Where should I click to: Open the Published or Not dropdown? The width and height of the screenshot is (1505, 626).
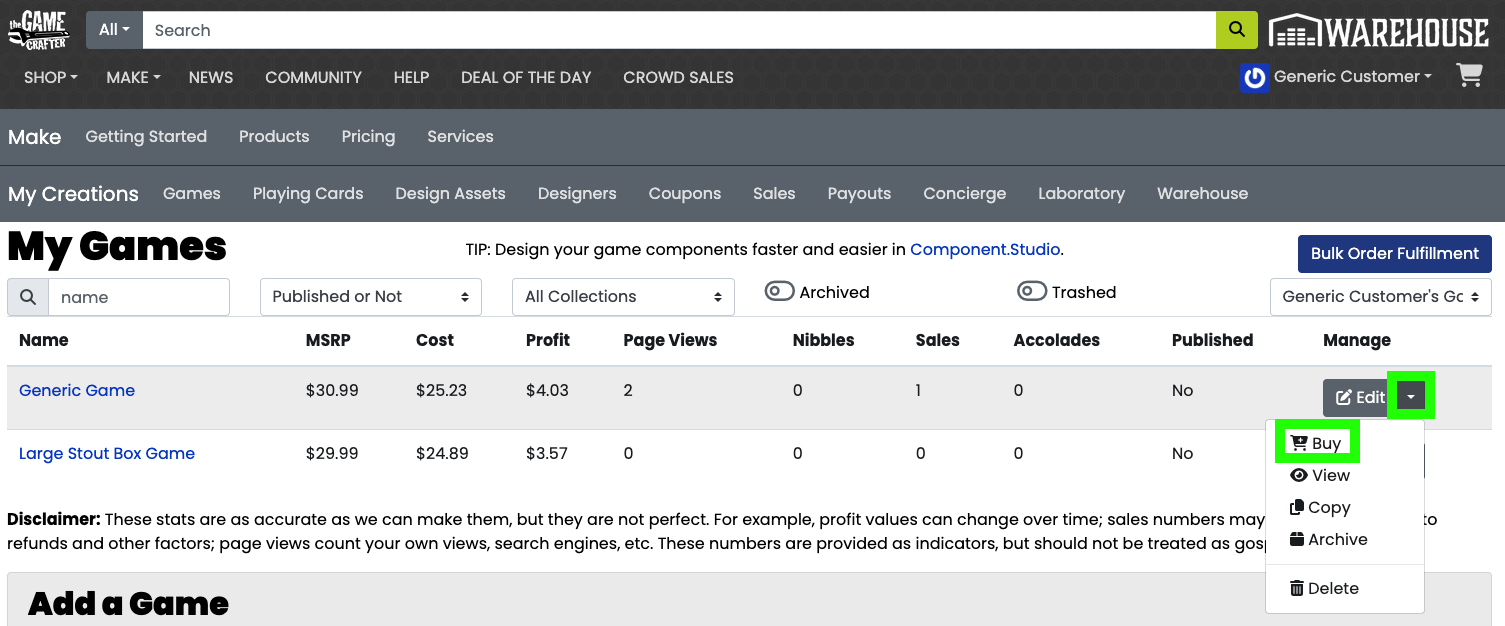pyautogui.click(x=370, y=297)
